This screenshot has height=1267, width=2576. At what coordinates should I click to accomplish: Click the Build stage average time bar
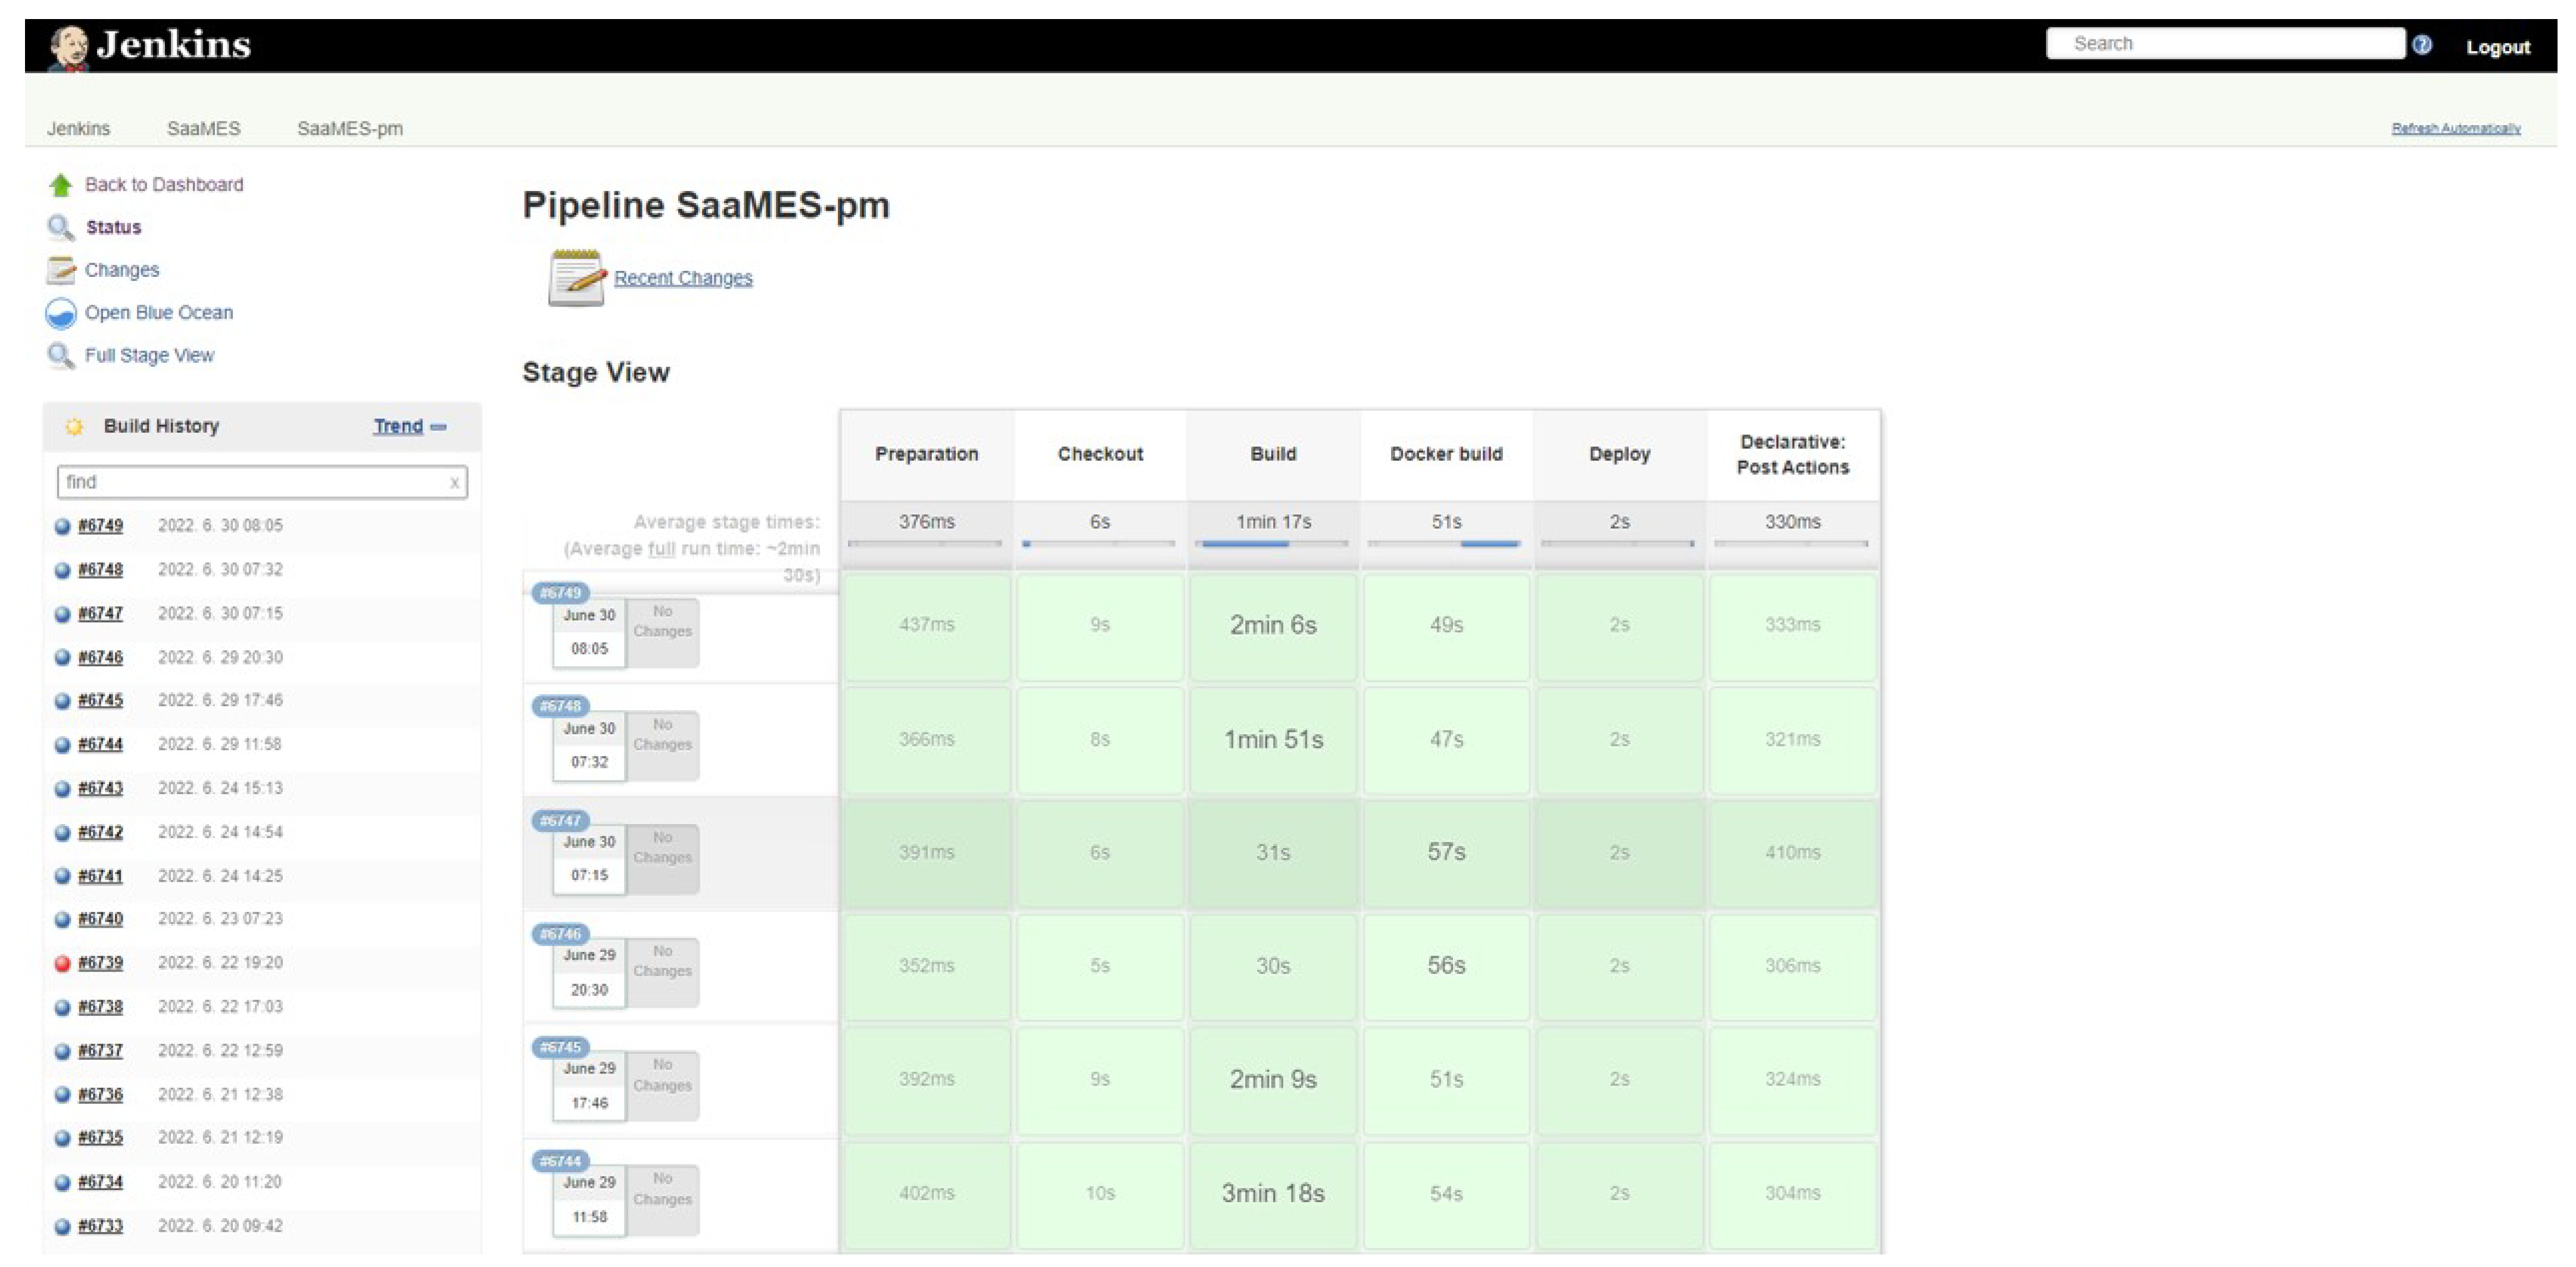click(1272, 543)
